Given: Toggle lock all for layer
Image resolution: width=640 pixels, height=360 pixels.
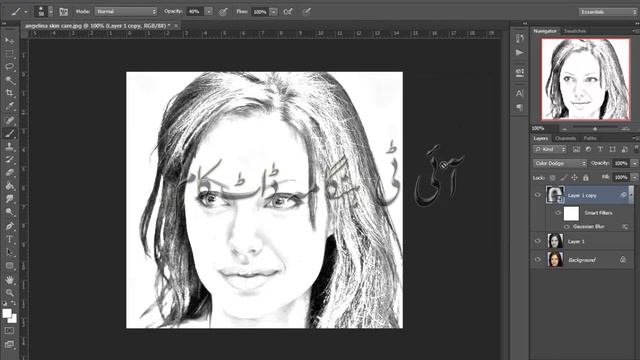Looking at the screenshot, I should coord(586,178).
